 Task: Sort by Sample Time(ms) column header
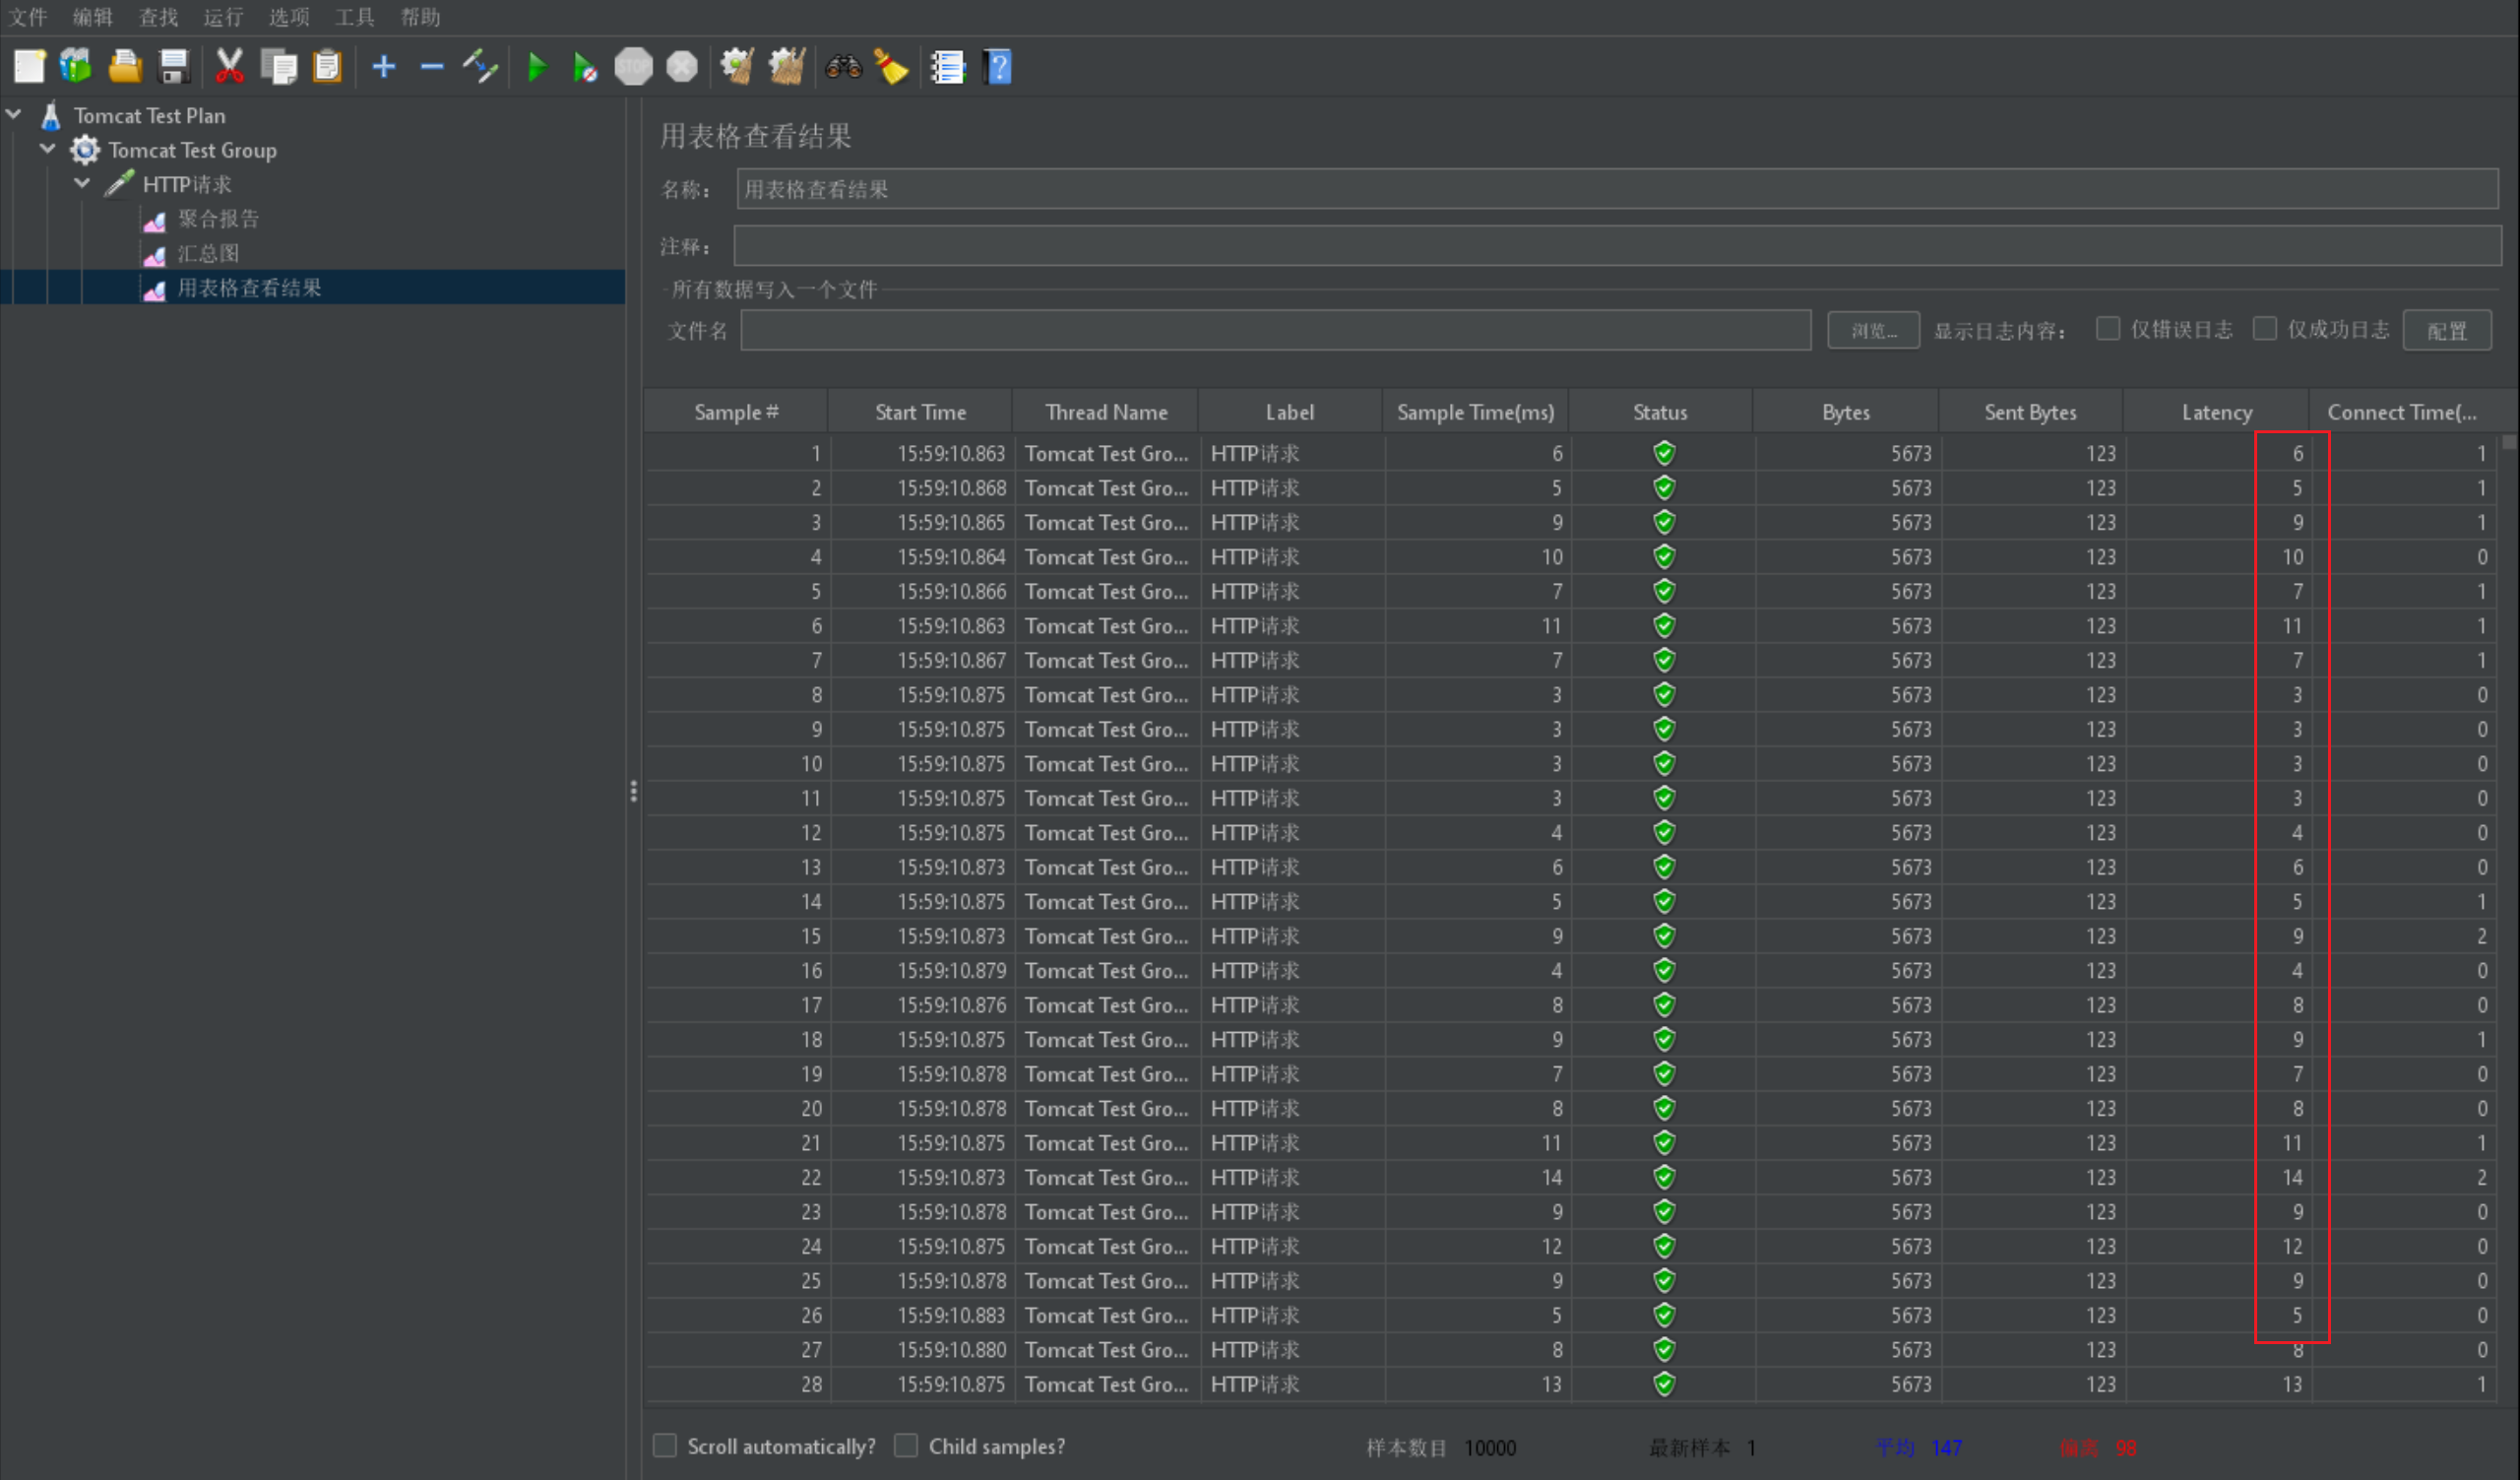(1475, 412)
